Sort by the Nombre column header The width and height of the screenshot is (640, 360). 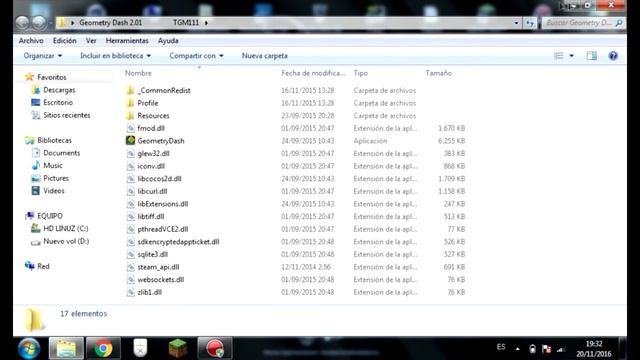138,73
